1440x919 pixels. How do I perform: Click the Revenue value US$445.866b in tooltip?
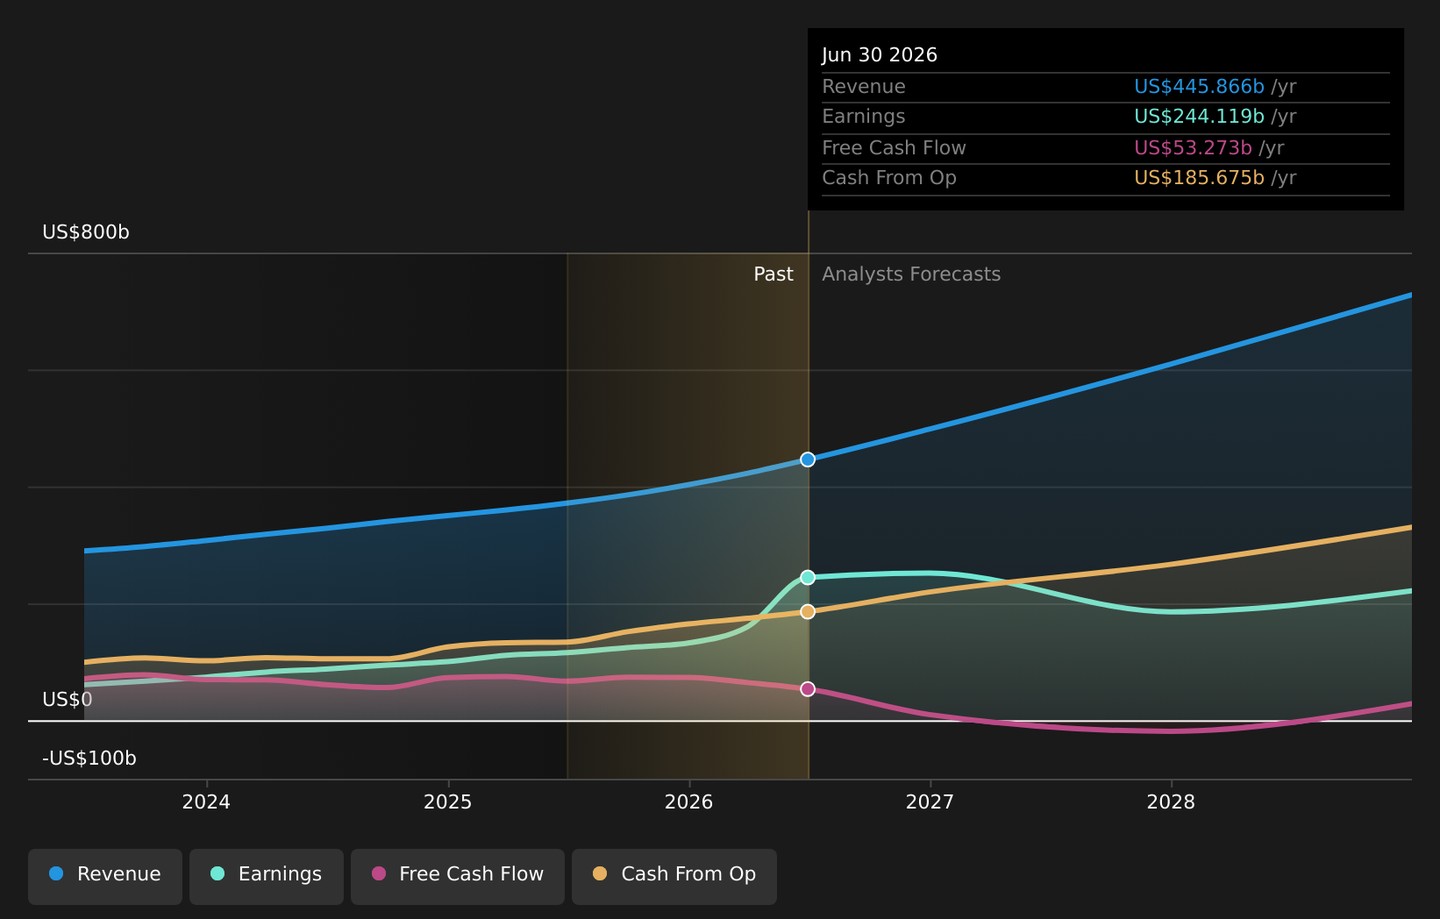[1199, 87]
